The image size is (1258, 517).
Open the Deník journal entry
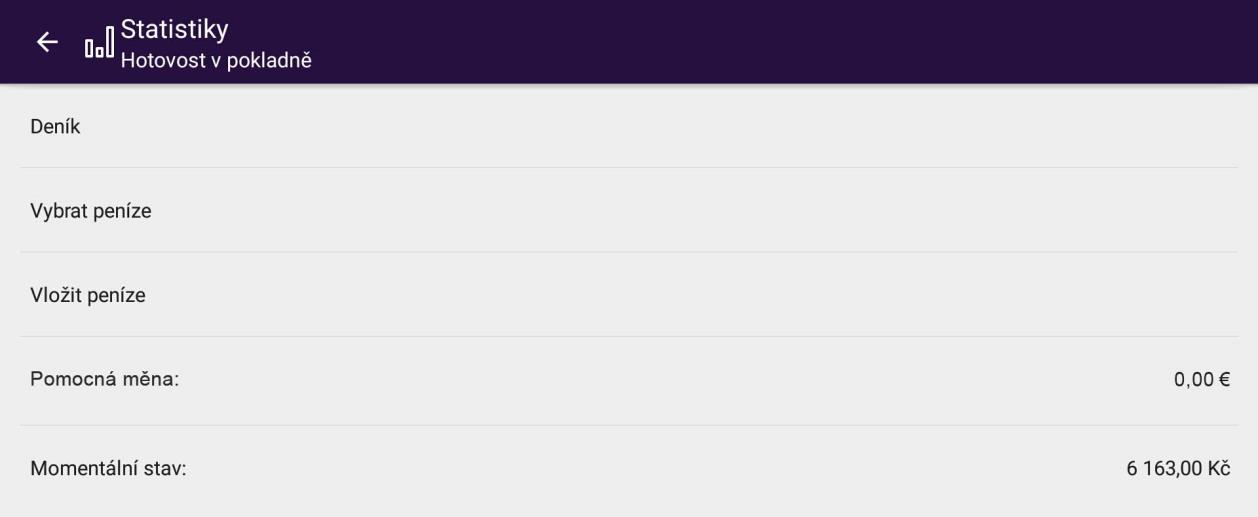[x=55, y=127]
